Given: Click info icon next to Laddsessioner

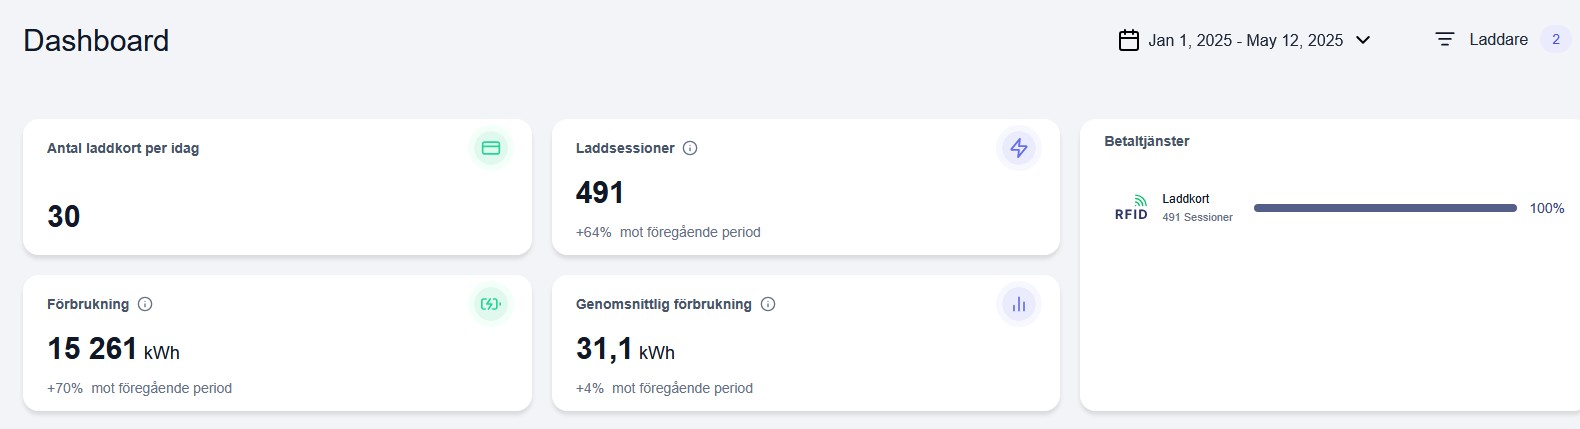Looking at the screenshot, I should (x=690, y=148).
